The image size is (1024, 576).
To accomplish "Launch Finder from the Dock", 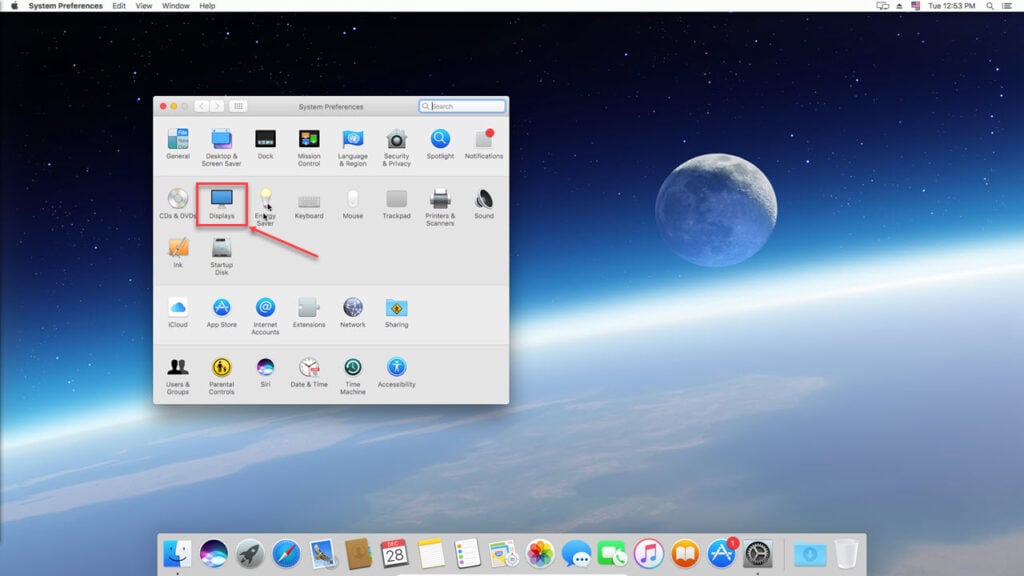I will [177, 554].
